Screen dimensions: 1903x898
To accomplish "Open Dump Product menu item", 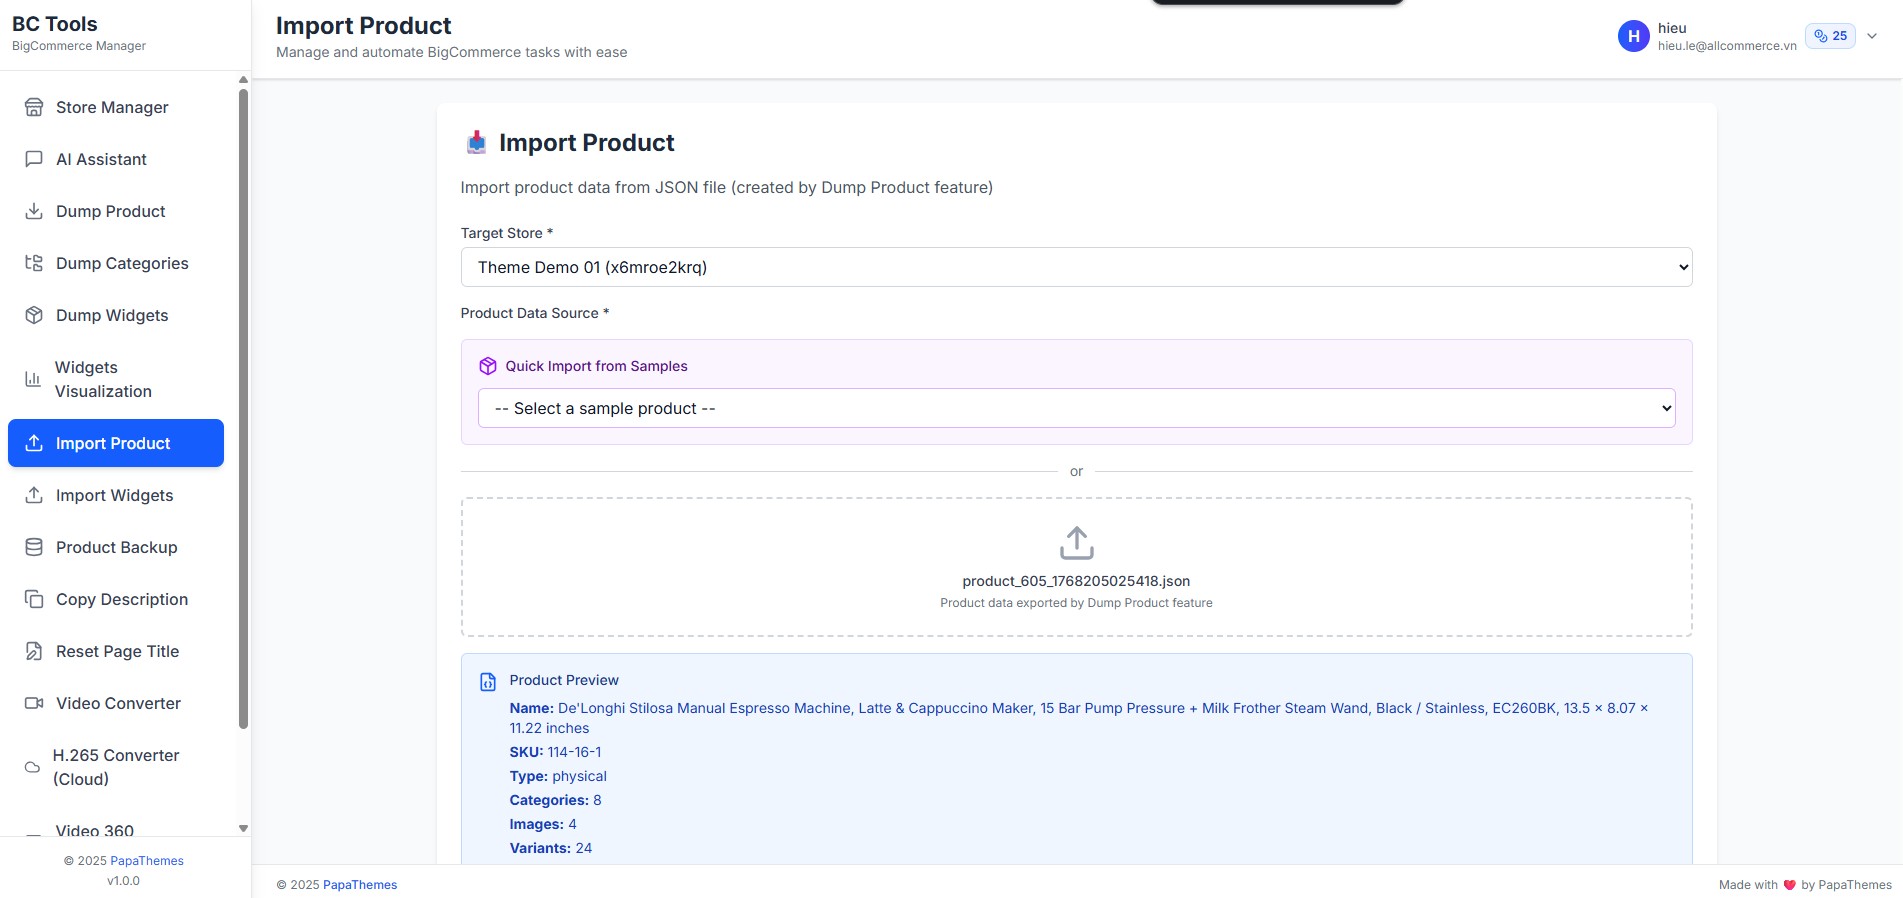I will (x=116, y=211).
